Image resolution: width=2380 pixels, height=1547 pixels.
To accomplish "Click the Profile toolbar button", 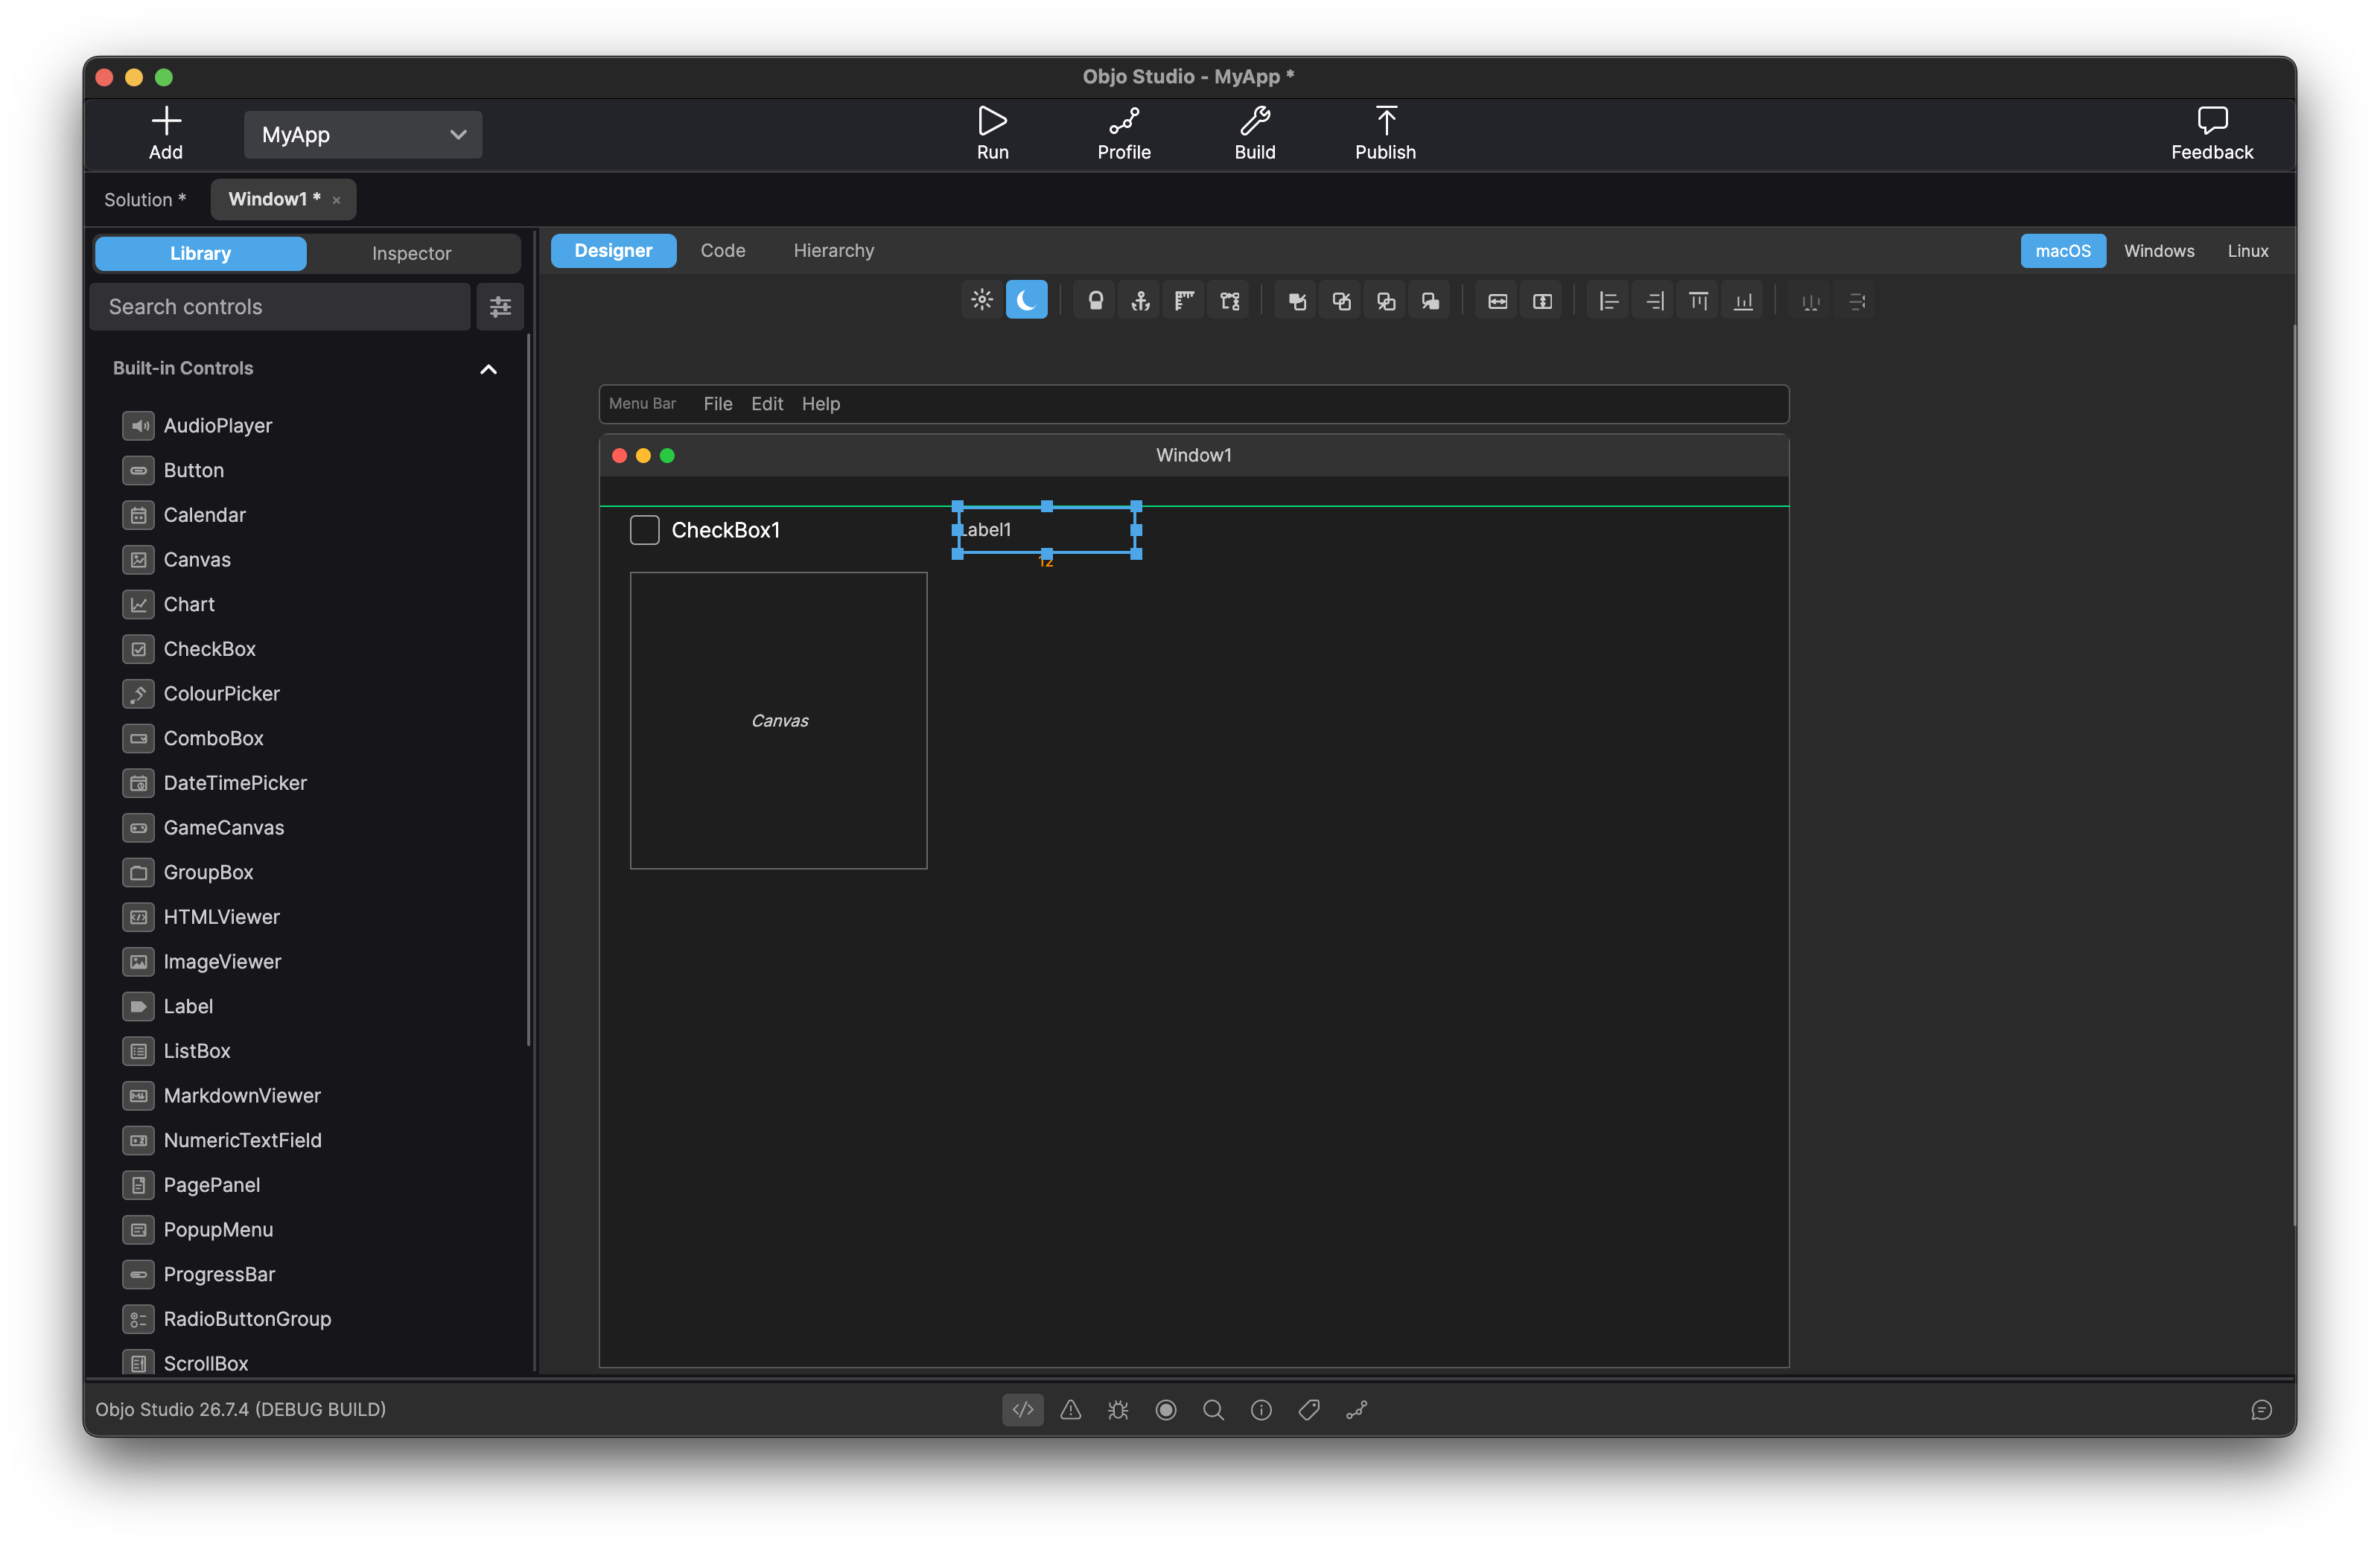I will pos(1124,134).
